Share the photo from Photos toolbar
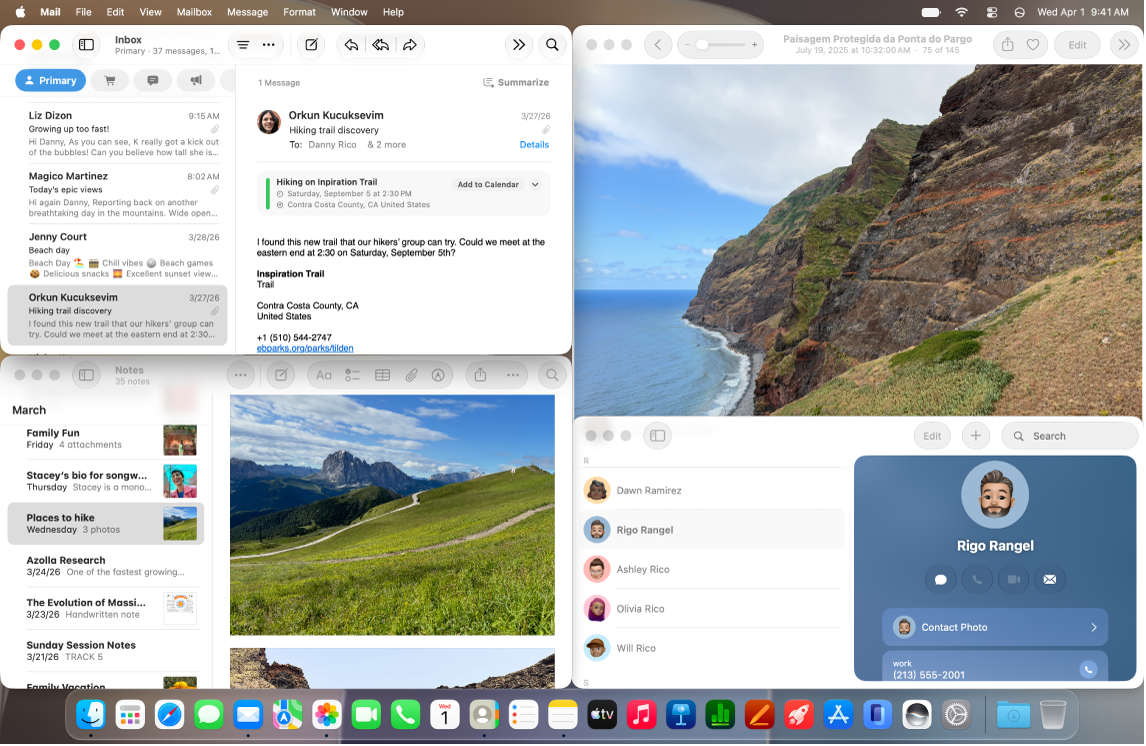 tap(1008, 45)
